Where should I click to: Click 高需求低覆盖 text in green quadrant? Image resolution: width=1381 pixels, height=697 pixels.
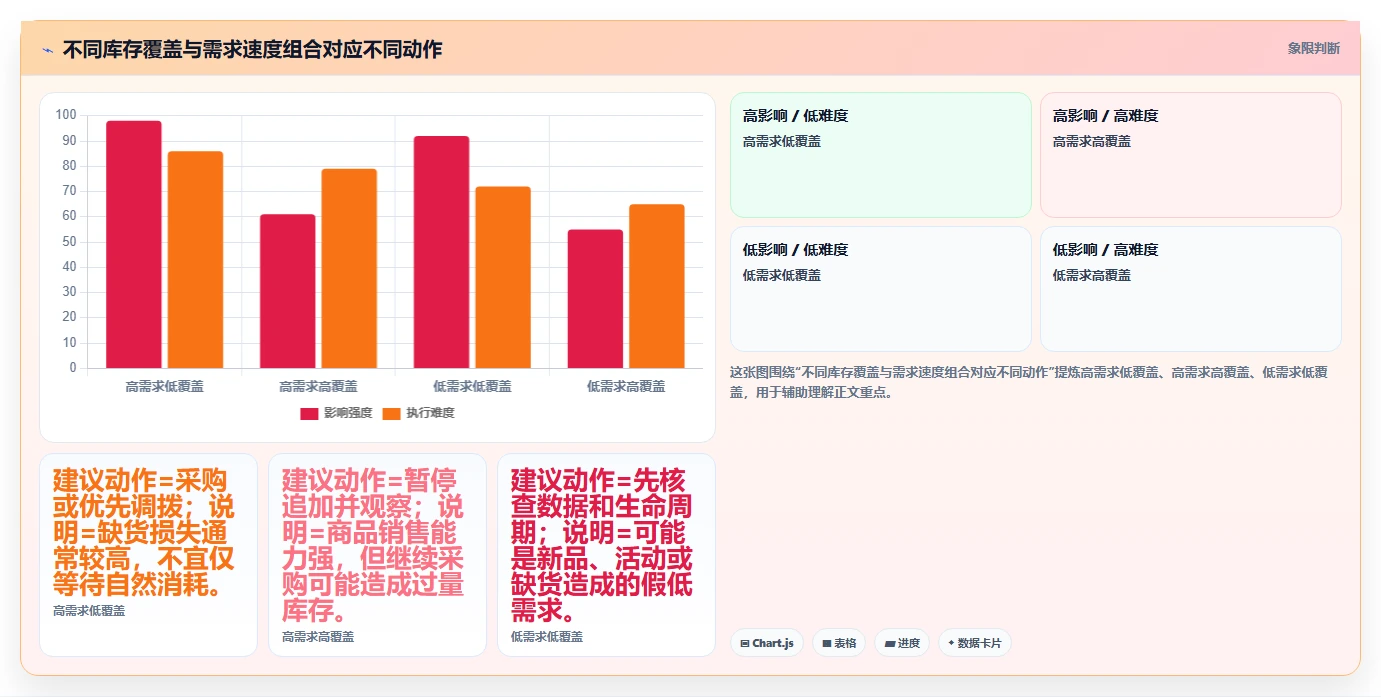coord(782,142)
